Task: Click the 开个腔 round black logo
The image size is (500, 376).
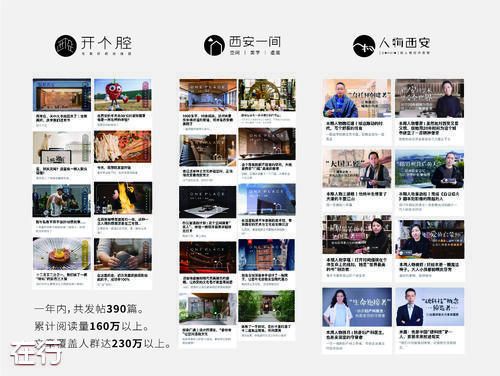Action: 66,46
